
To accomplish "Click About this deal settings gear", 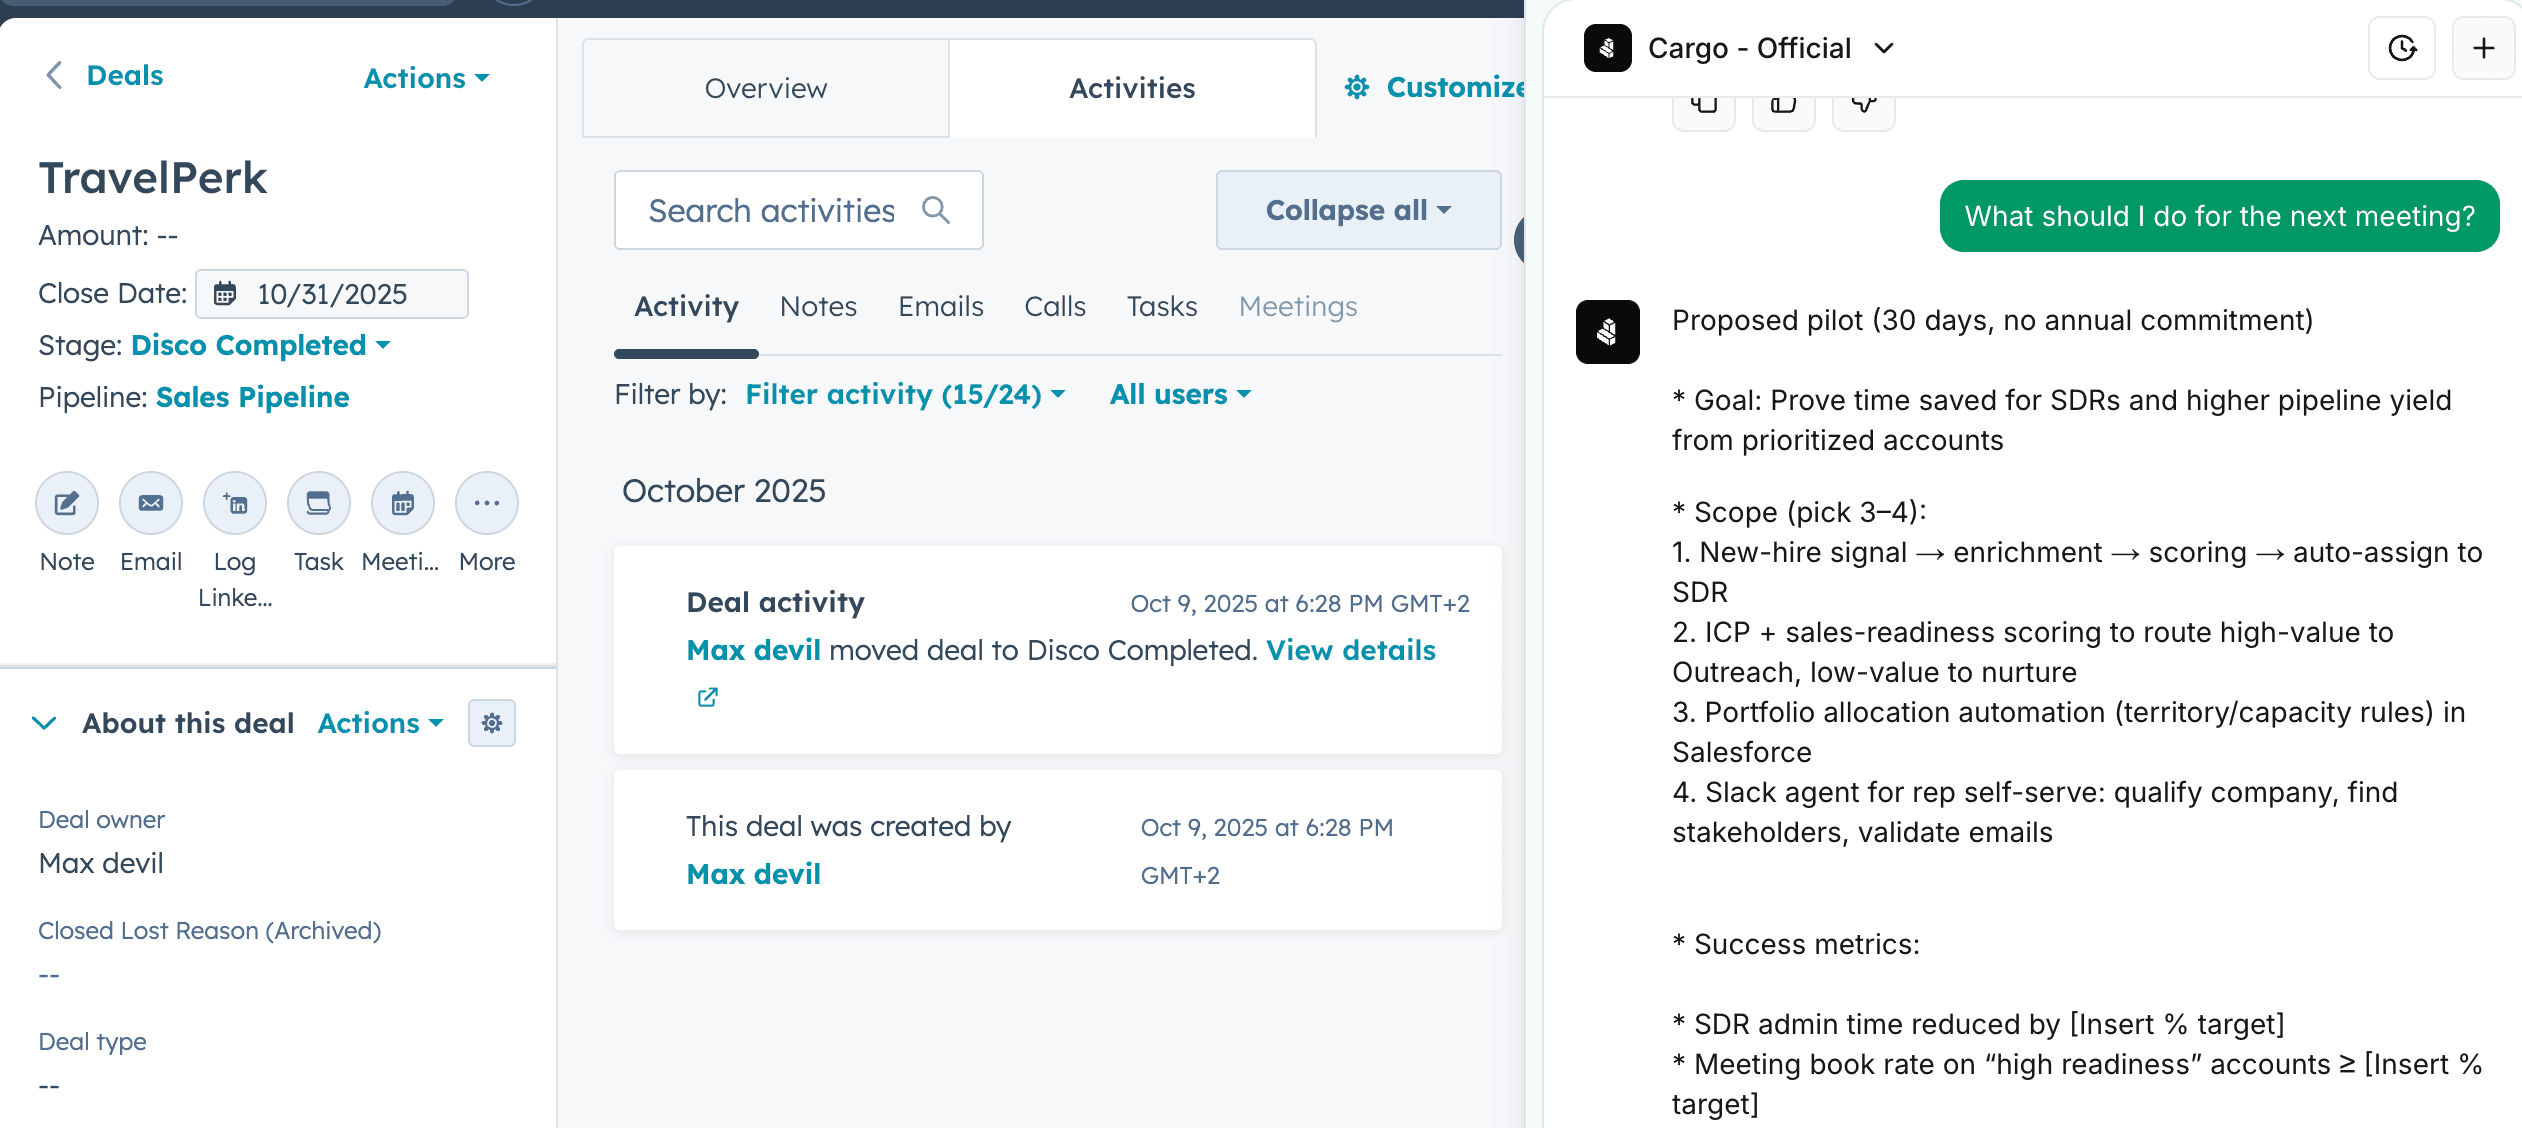I will [492, 723].
